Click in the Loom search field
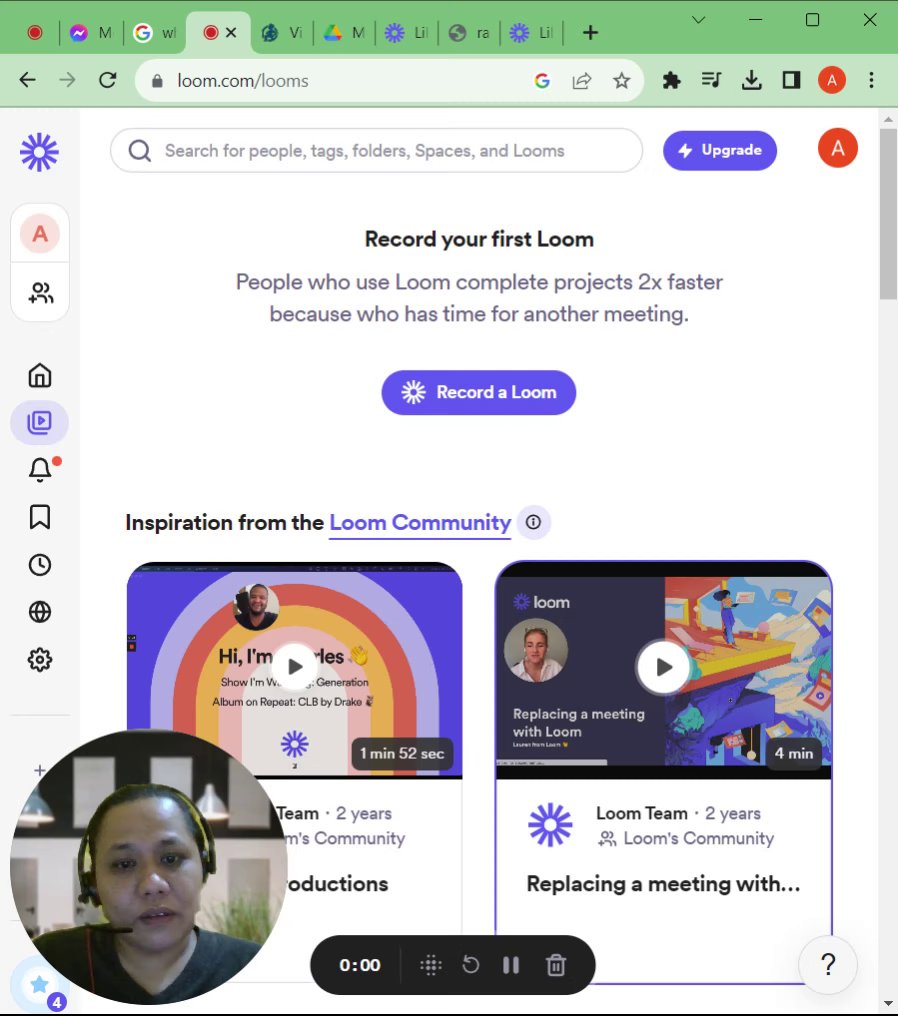 (376, 150)
